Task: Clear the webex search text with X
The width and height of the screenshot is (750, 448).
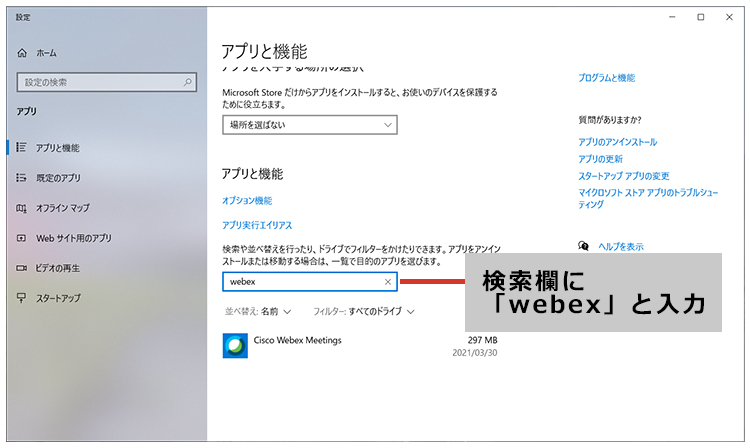Action: [388, 282]
